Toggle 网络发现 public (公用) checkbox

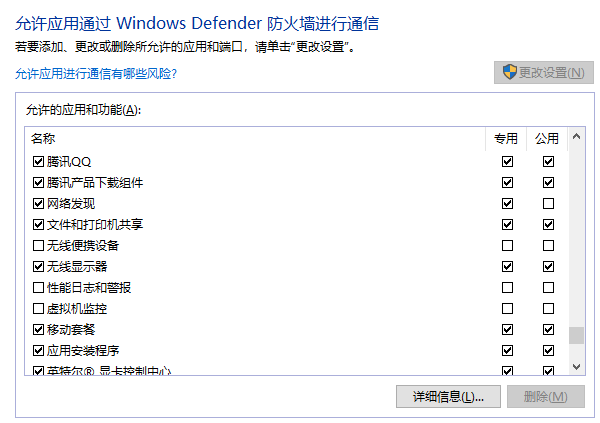(x=548, y=204)
